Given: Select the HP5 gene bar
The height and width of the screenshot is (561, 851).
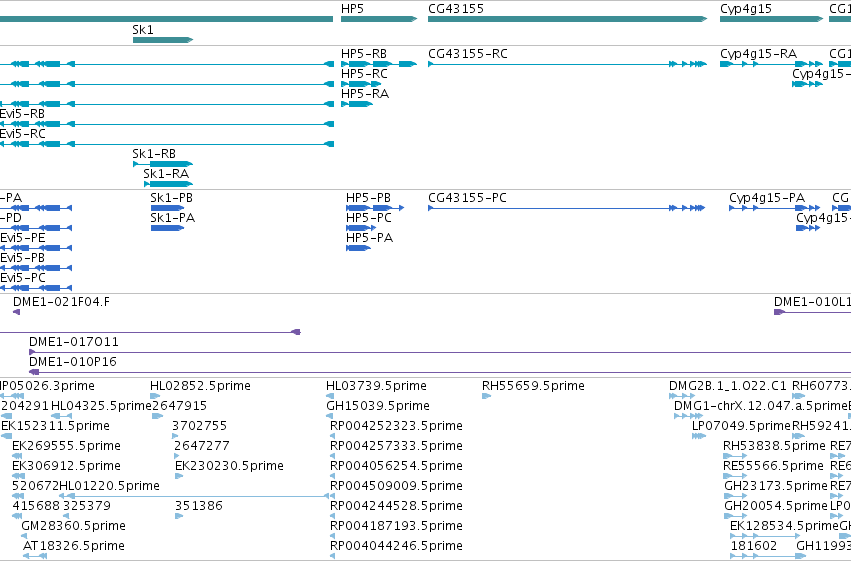Looking at the screenshot, I should coord(379,19).
